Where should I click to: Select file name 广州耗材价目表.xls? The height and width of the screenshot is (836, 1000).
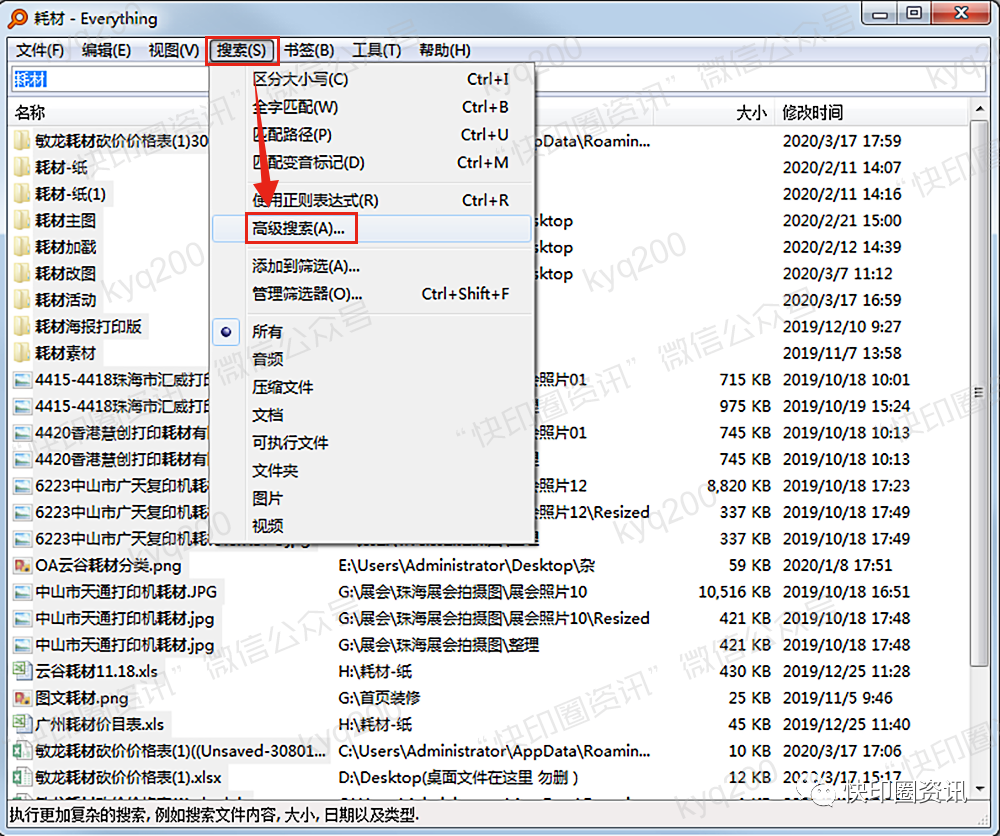(99, 724)
